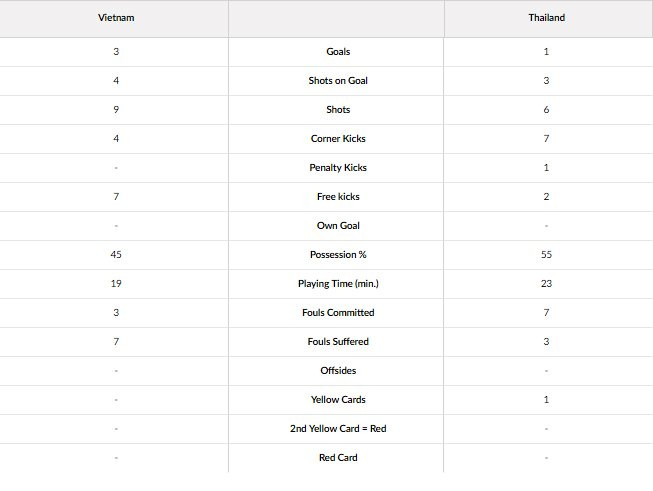The height and width of the screenshot is (491, 653).
Task: Click the Free kicks label
Action: click(338, 197)
